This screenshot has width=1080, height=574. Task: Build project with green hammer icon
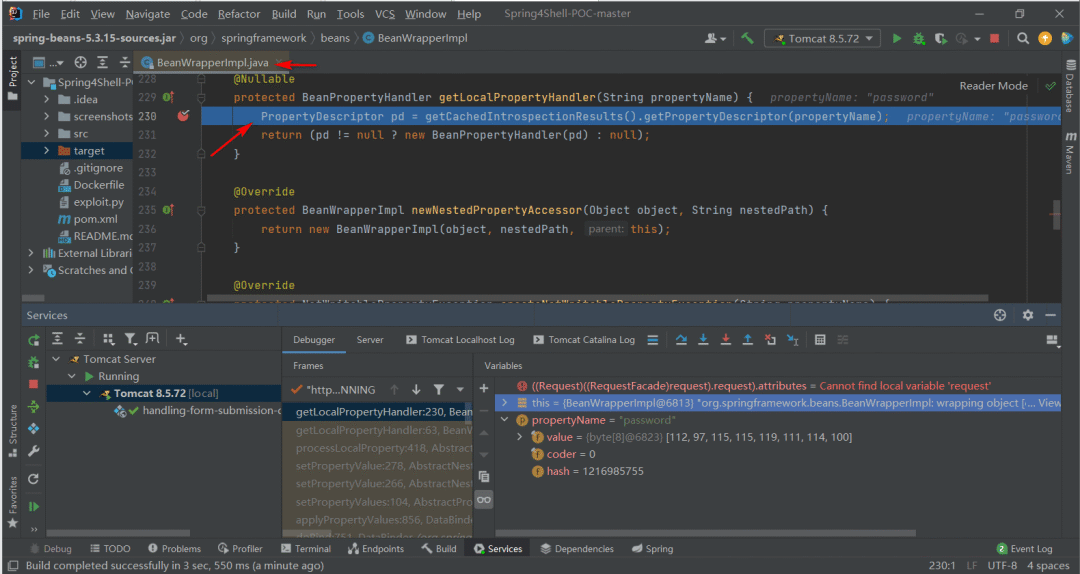click(747, 39)
